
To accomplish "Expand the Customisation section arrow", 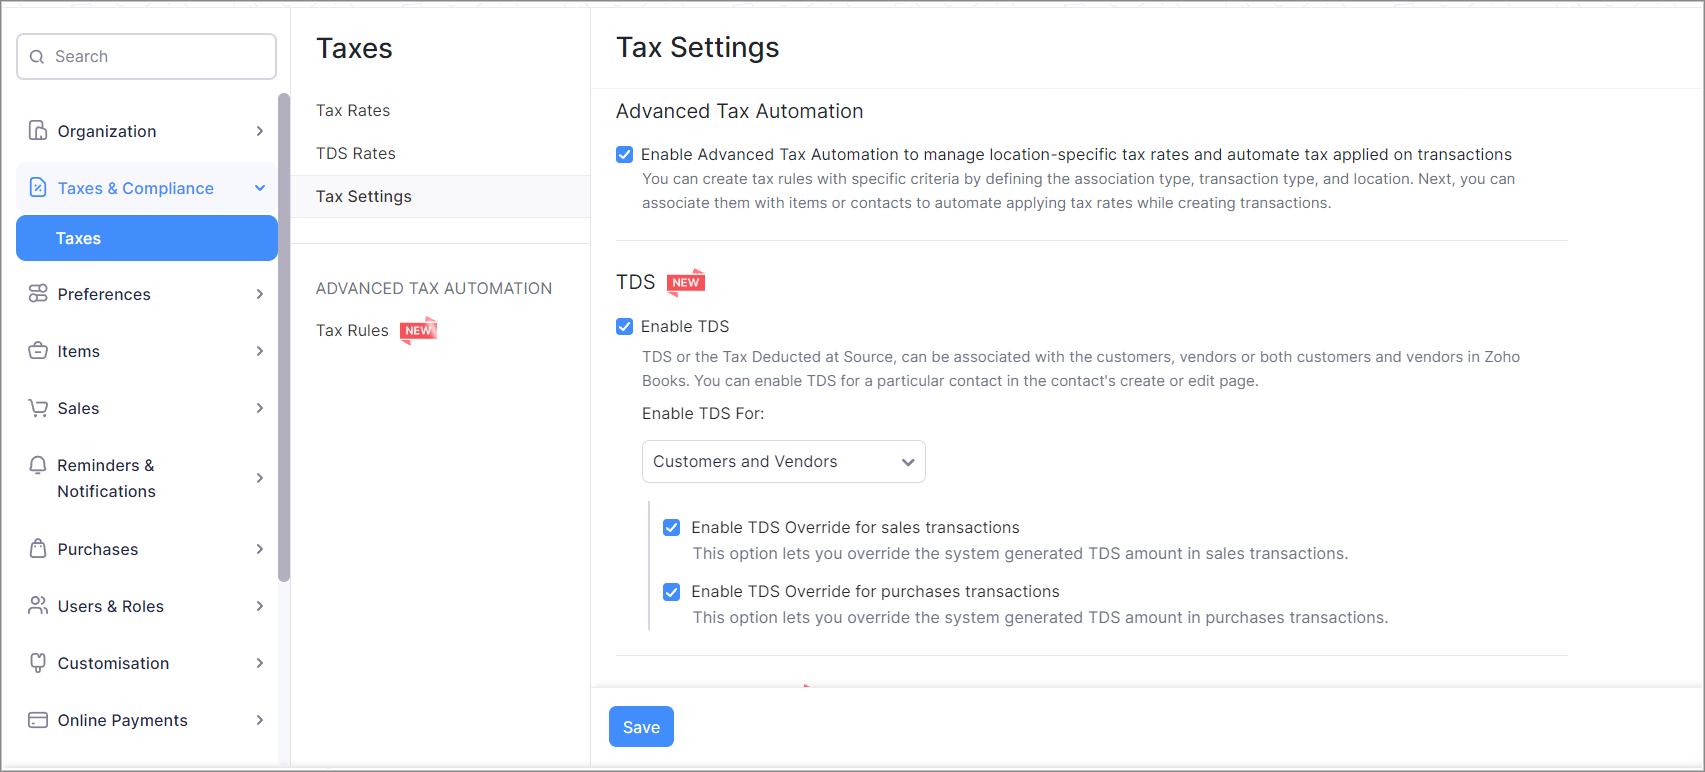I will (260, 663).
